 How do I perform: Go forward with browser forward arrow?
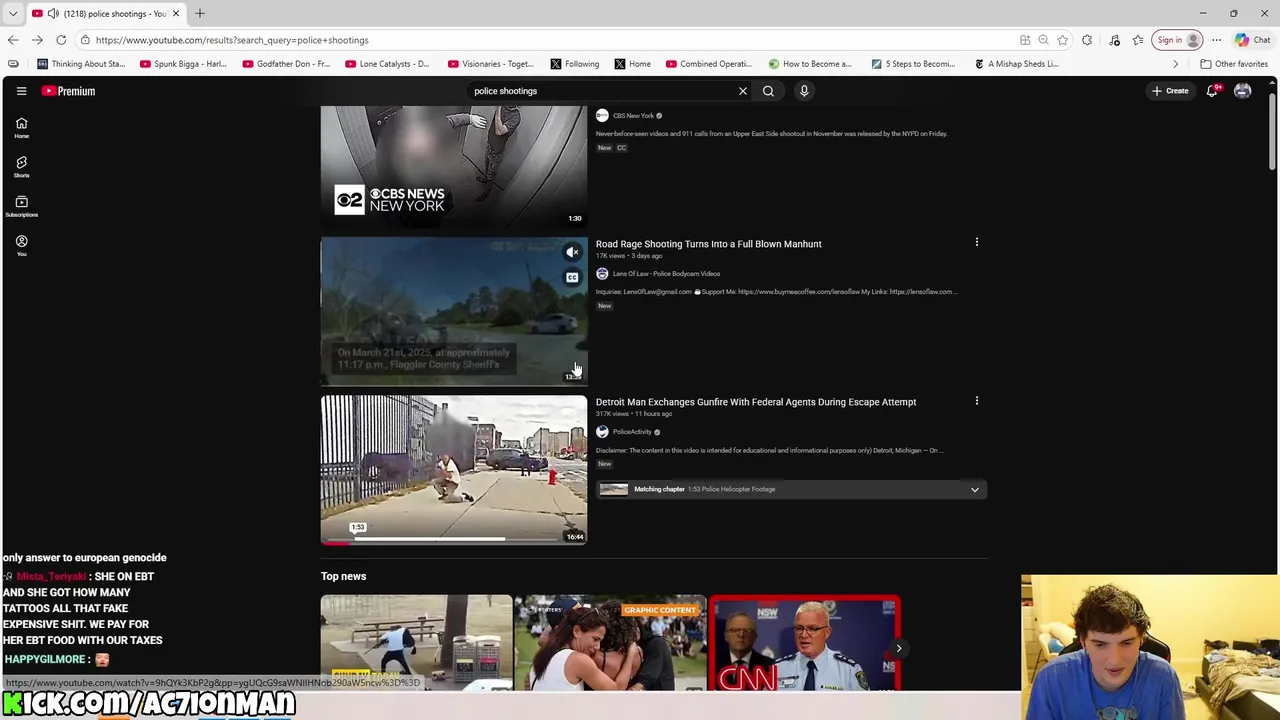coord(37,40)
